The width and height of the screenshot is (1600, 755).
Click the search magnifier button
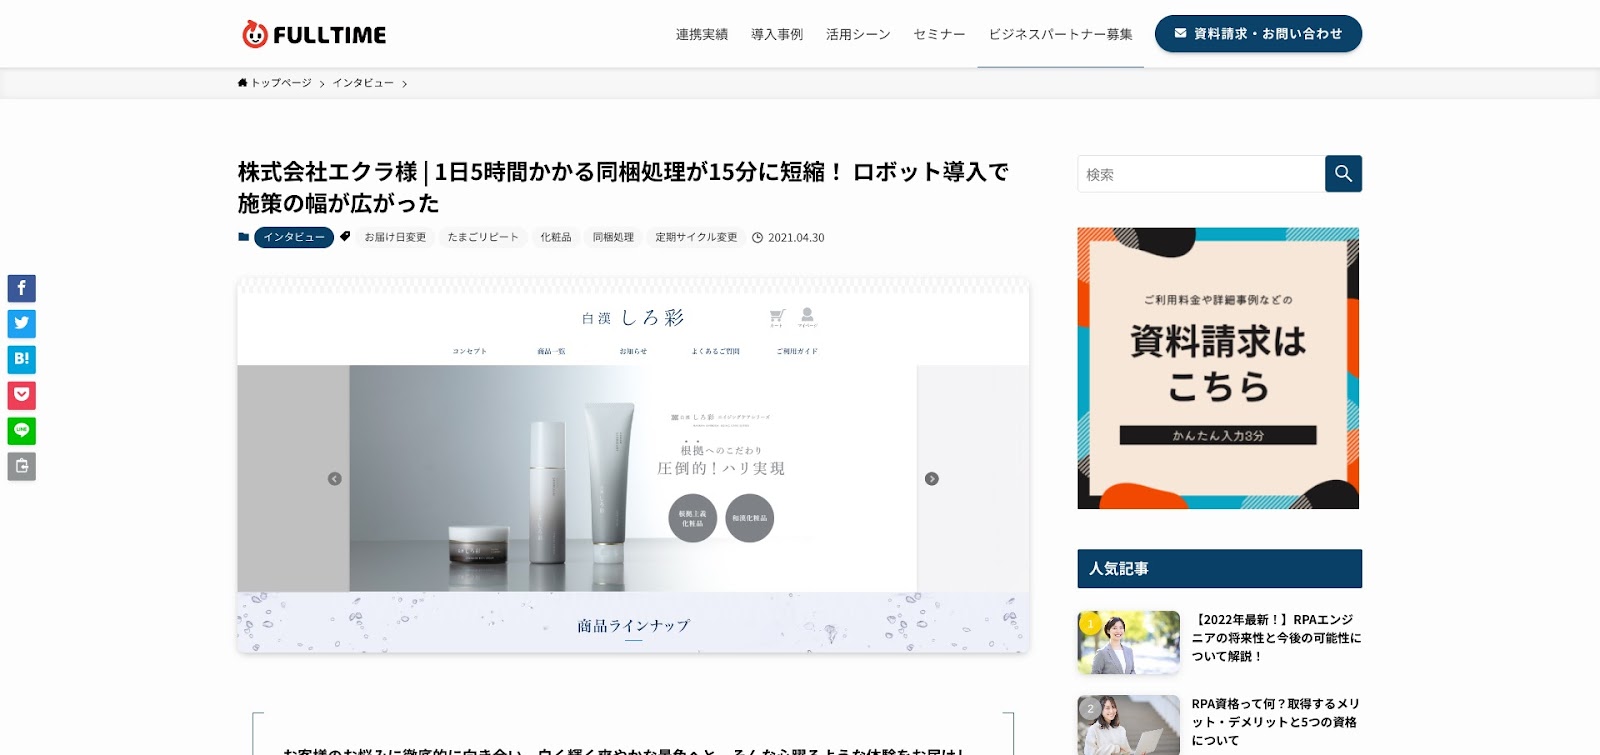1343,174
